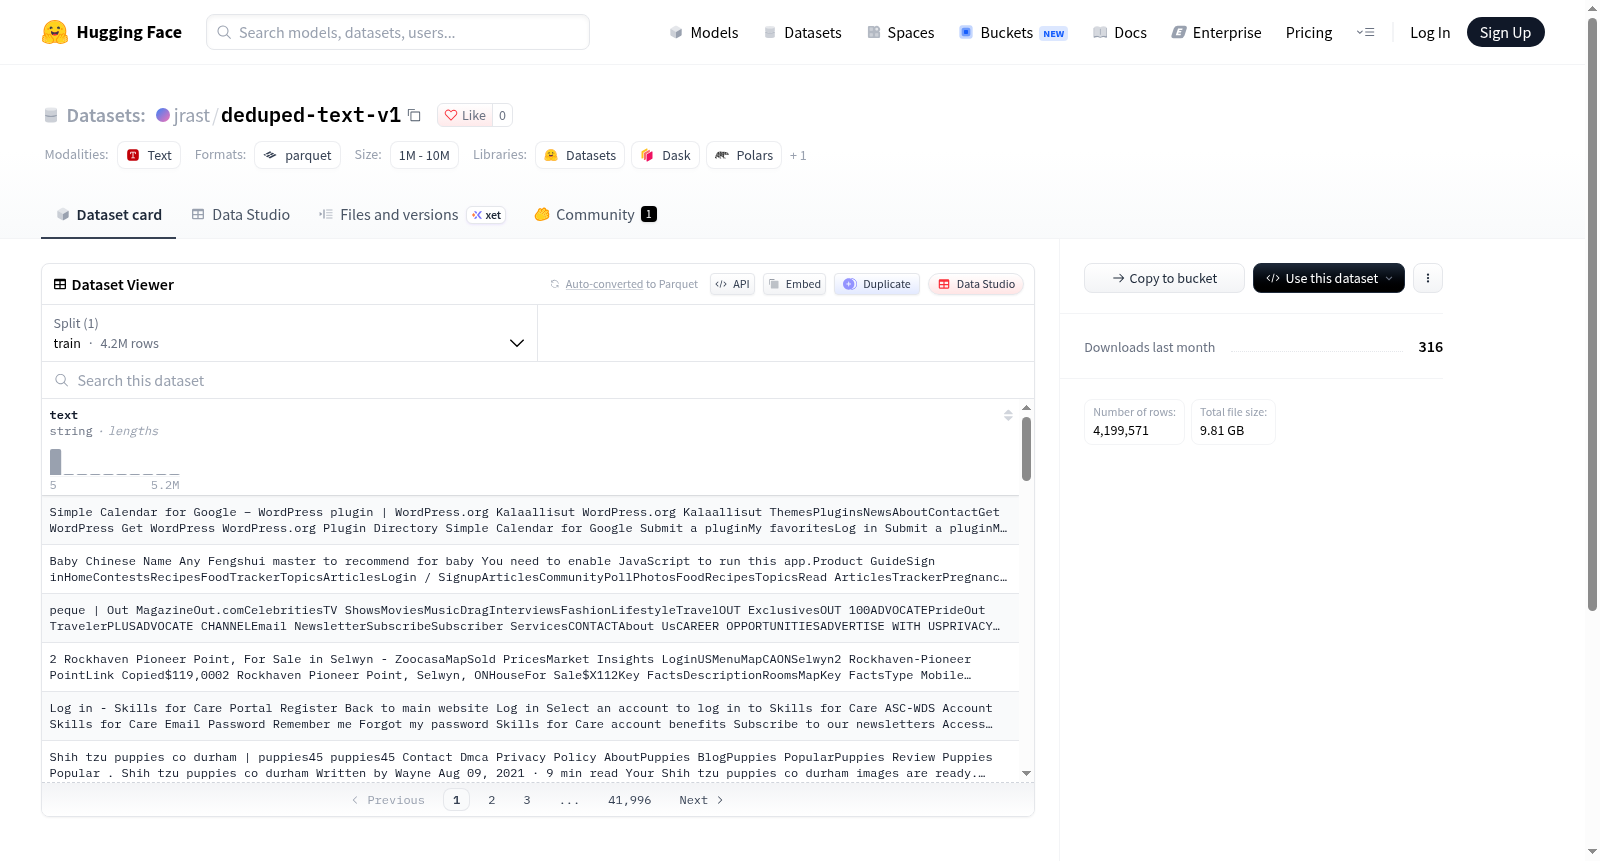Focus the Search models, datasets, users field
Image resolution: width=1600 pixels, height=861 pixels.
398,32
